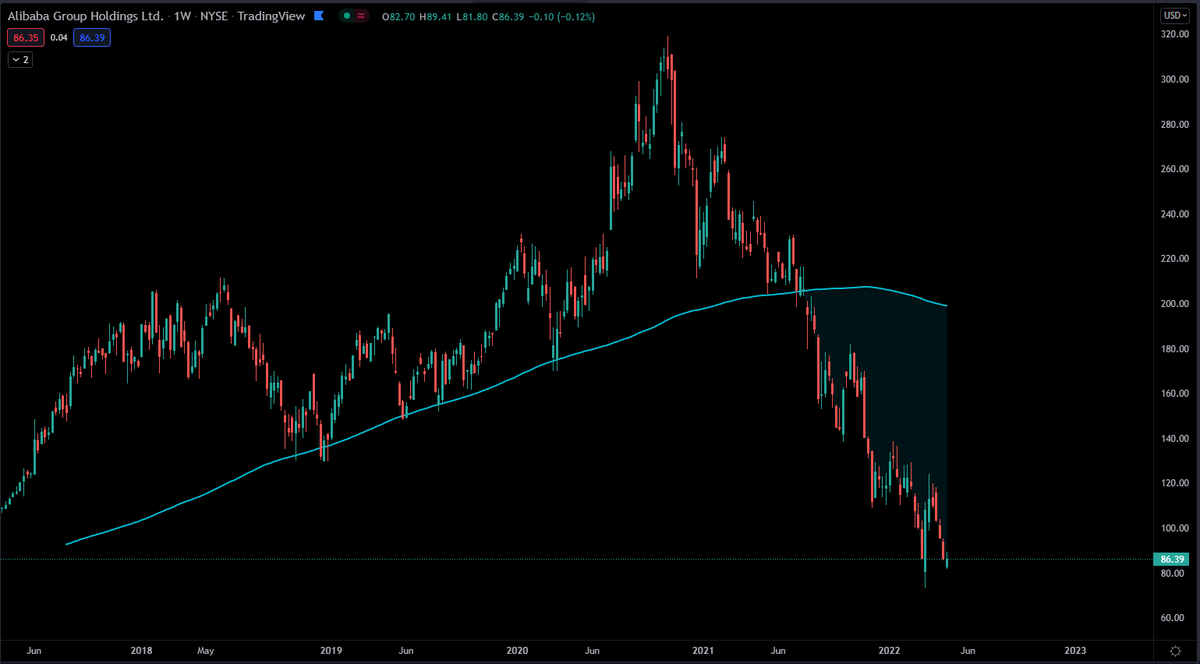The image size is (1200, 664).
Task: Click the 2023 label on time axis
Action: [1076, 650]
